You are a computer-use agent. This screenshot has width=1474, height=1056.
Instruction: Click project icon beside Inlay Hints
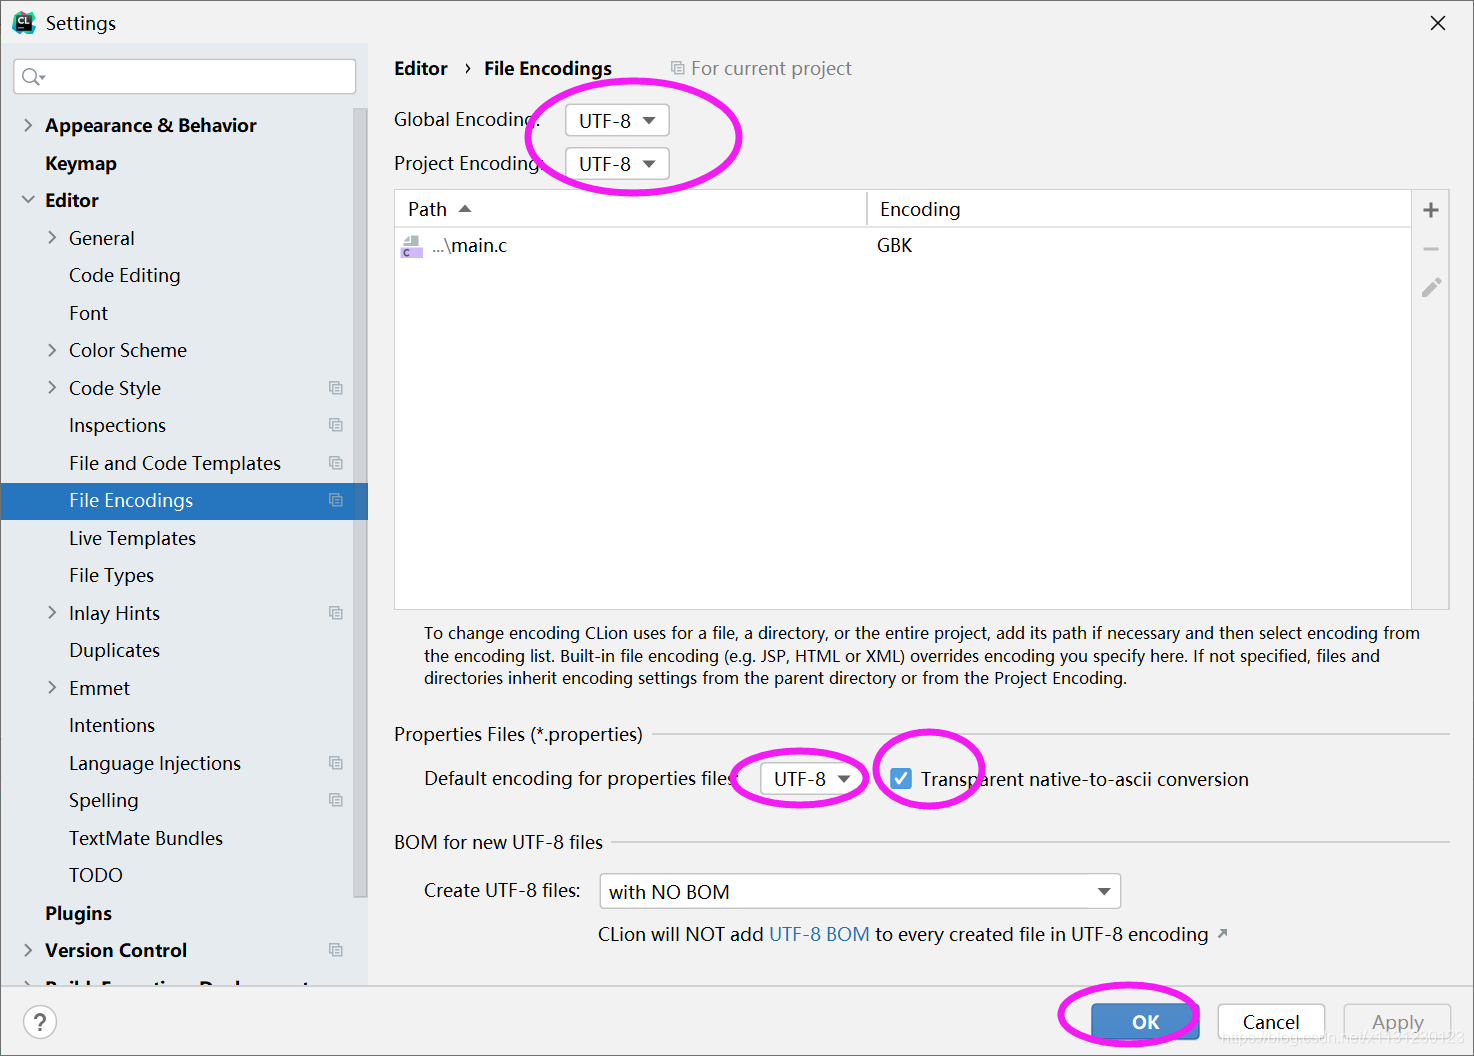336,613
